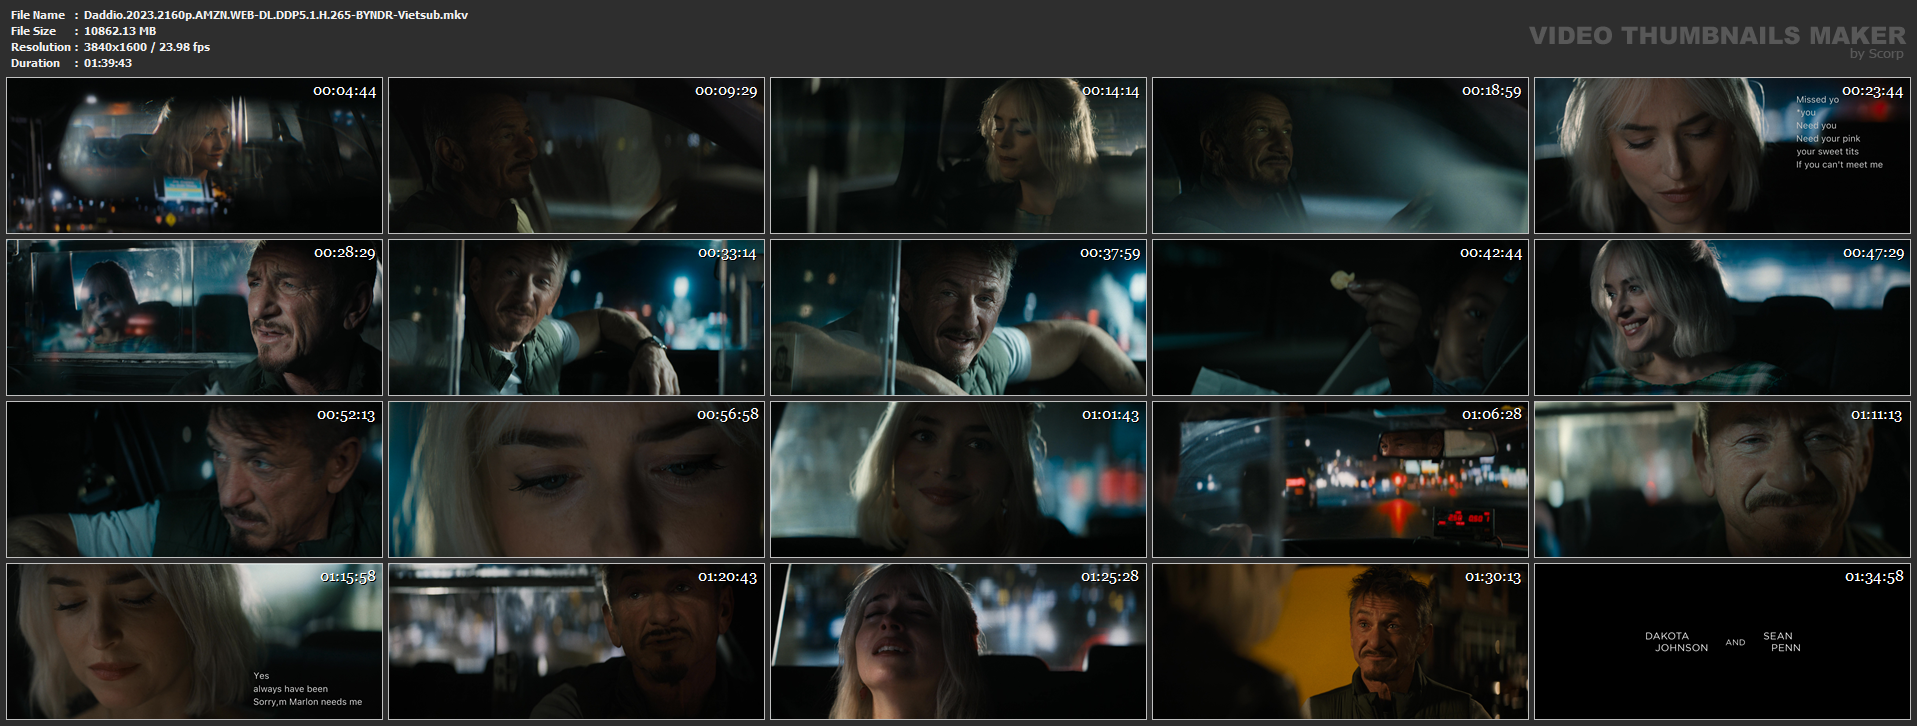Open the thumbnail at 01:15:58
The width and height of the screenshot is (1917, 726).
point(194,641)
